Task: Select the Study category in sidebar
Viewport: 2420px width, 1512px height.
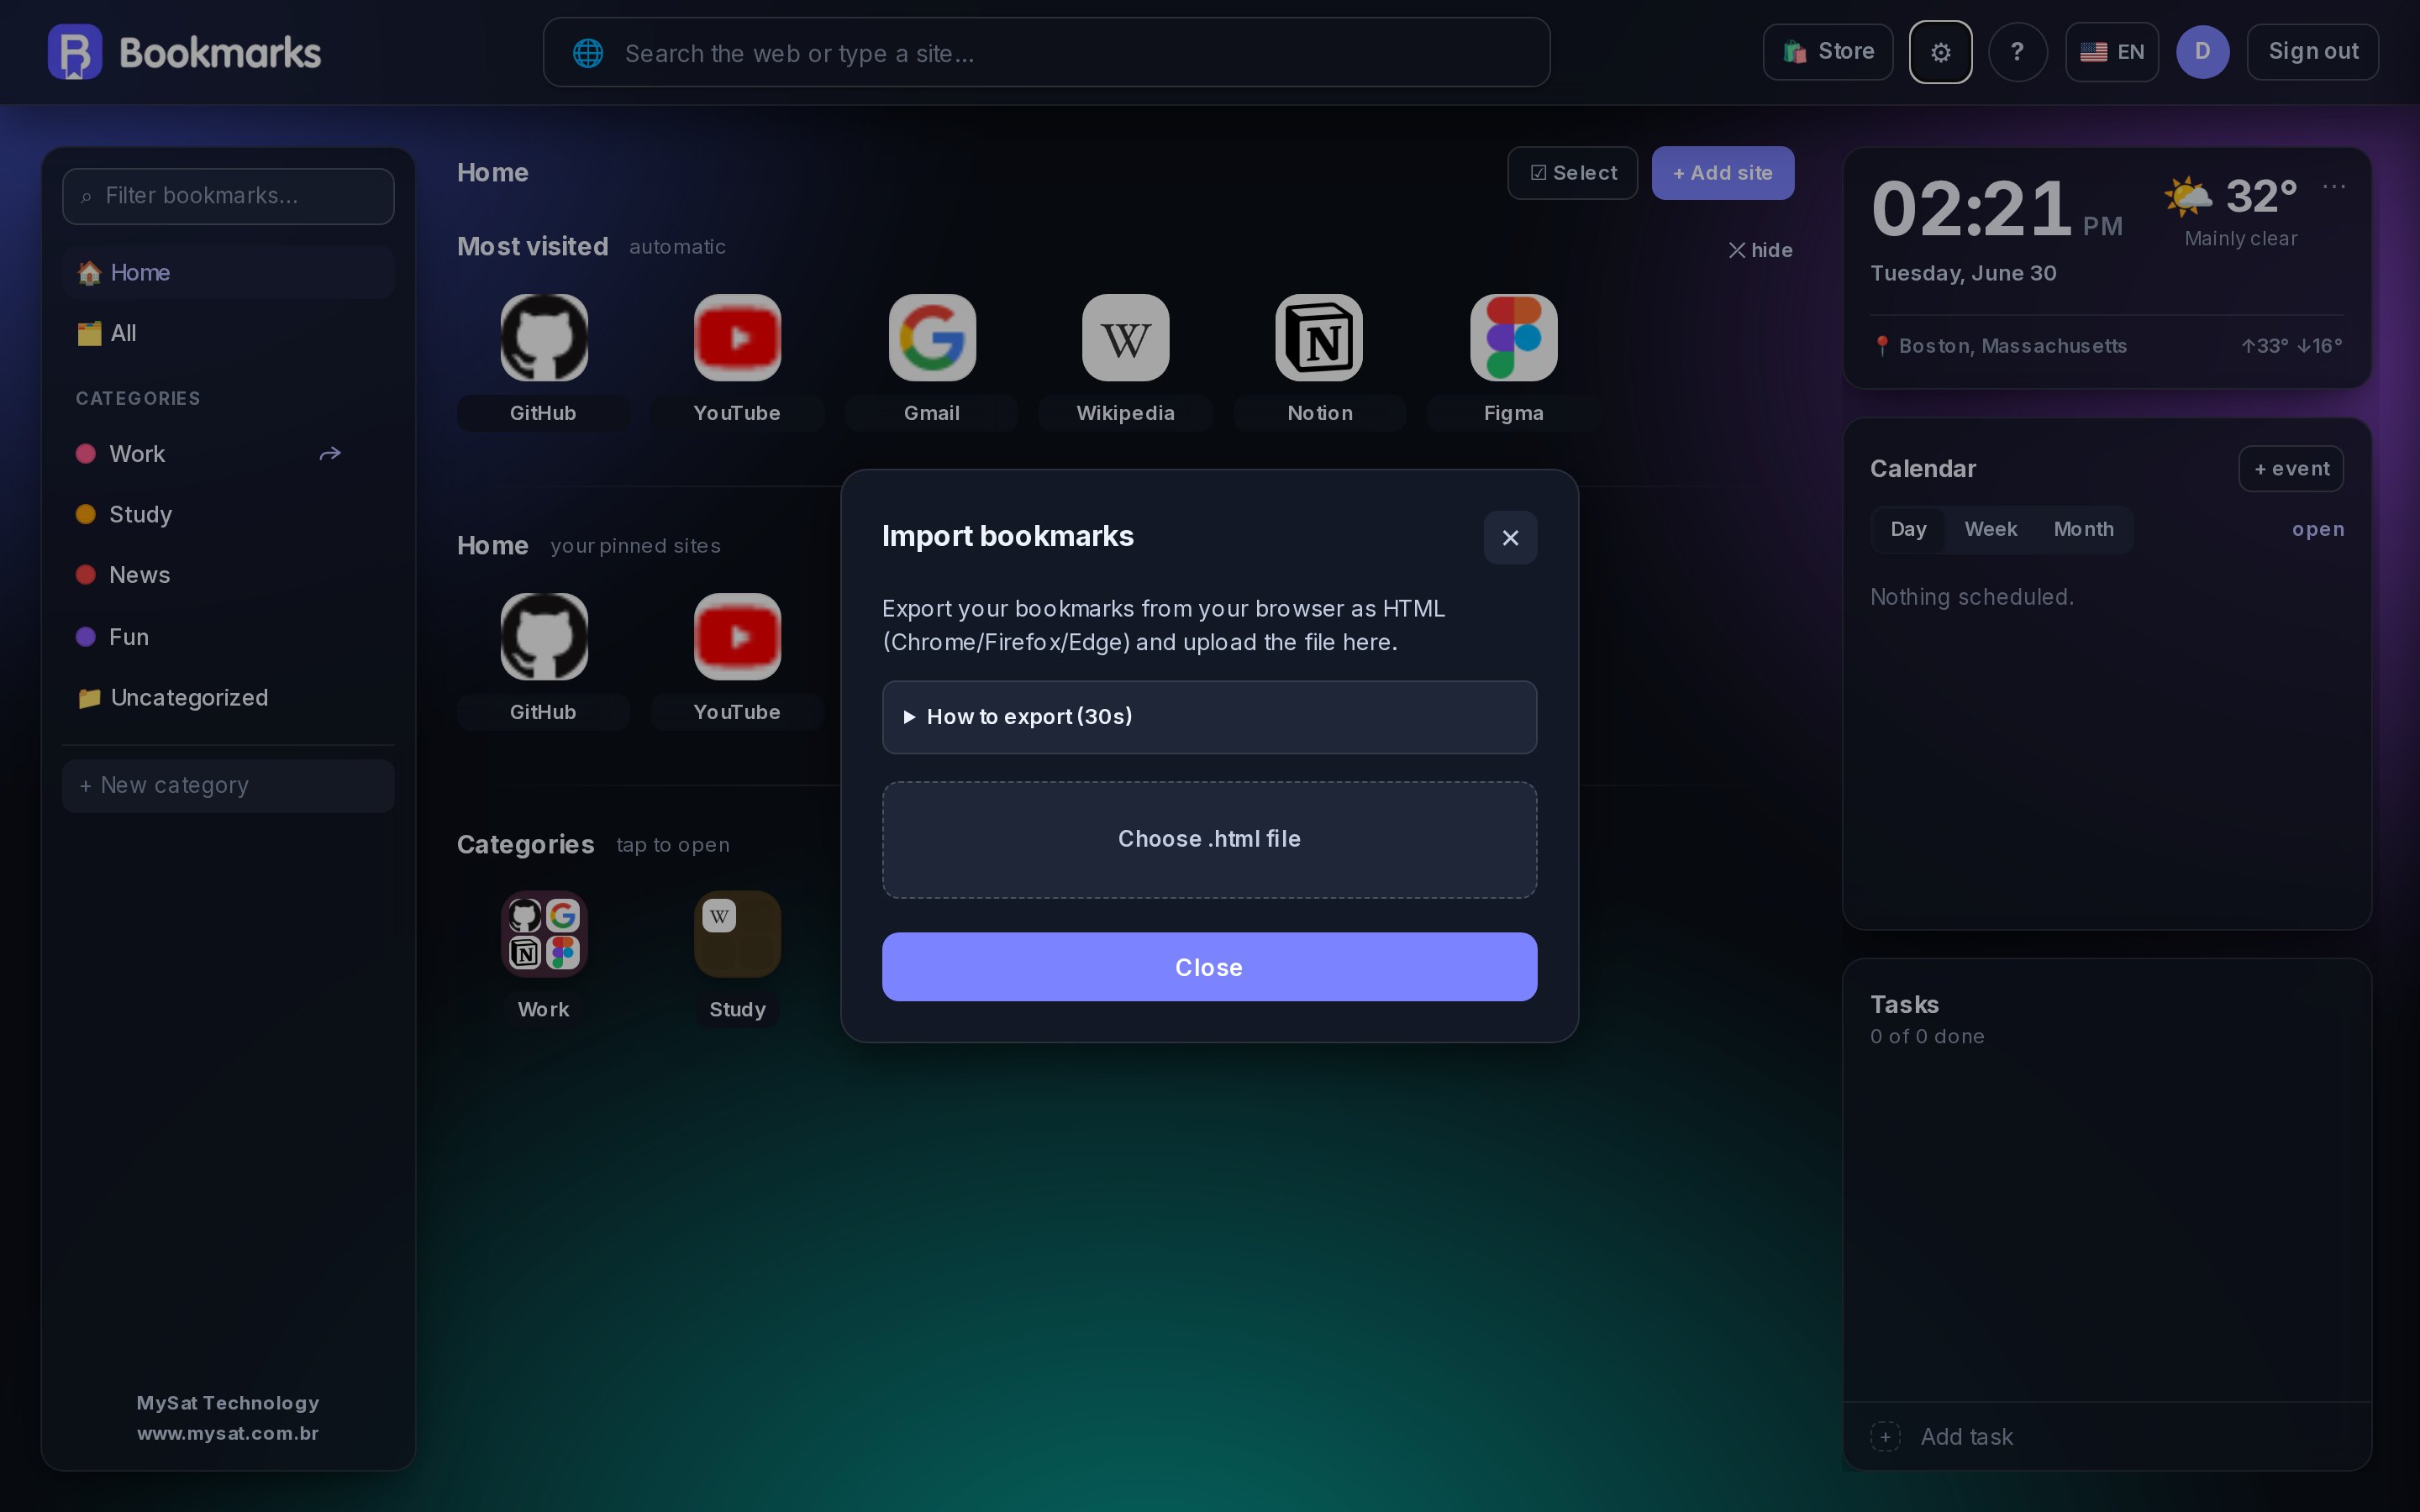Action: pyautogui.click(x=228, y=515)
